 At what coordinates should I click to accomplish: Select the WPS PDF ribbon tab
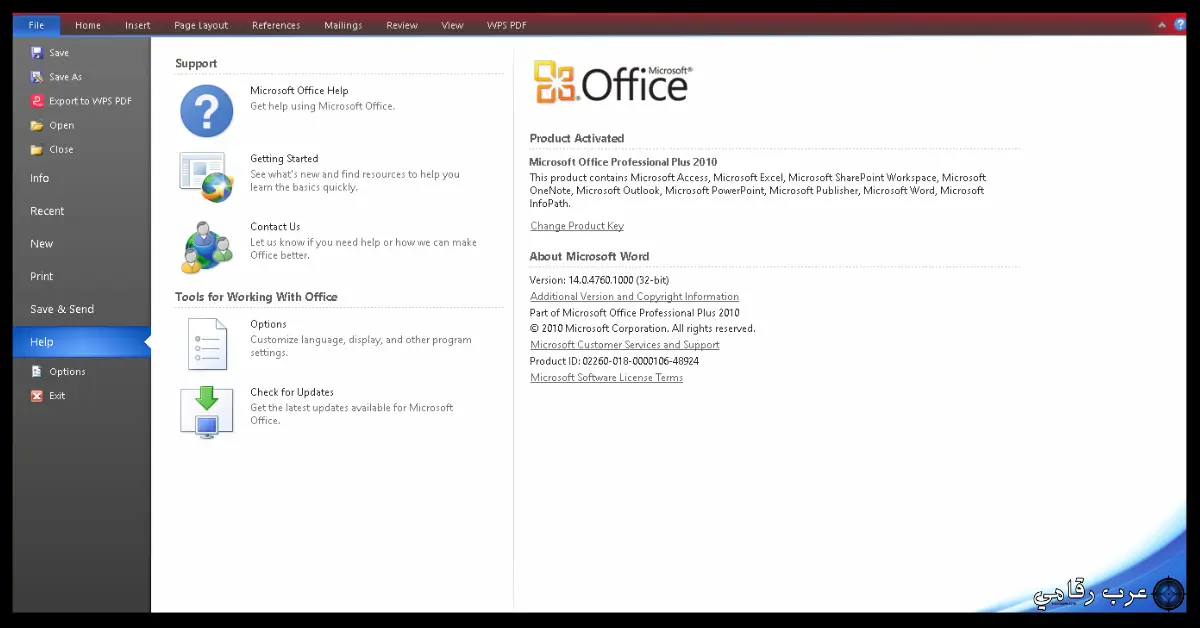(506, 25)
